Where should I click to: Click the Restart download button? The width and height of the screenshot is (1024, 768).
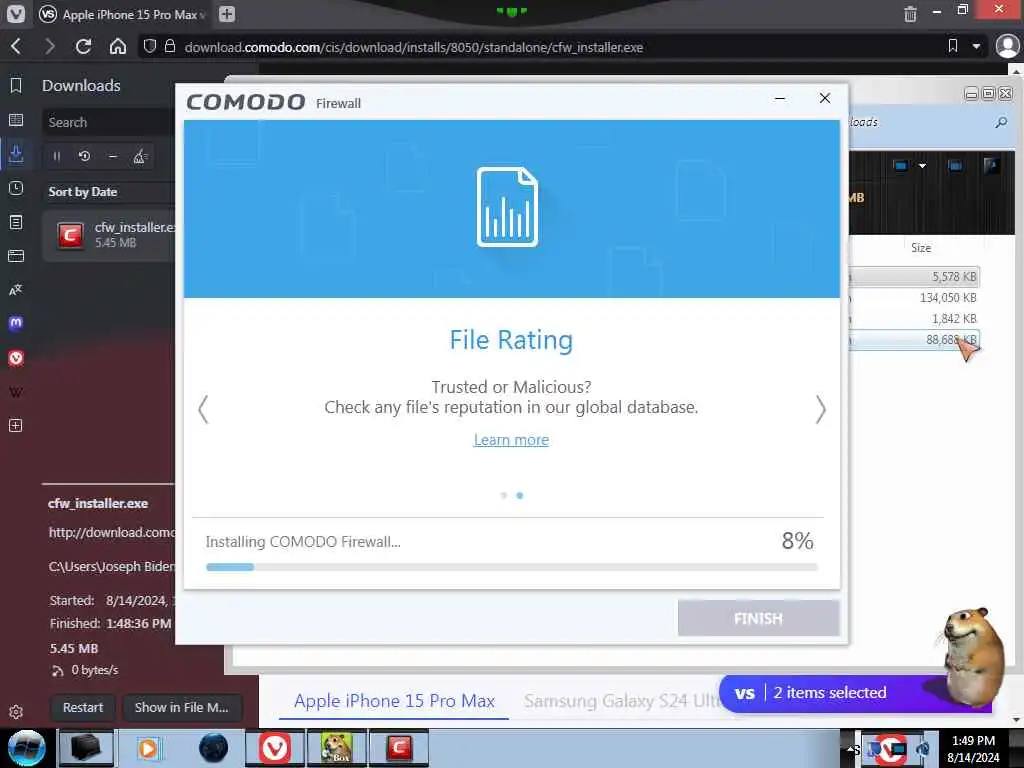pyautogui.click(x=83, y=707)
